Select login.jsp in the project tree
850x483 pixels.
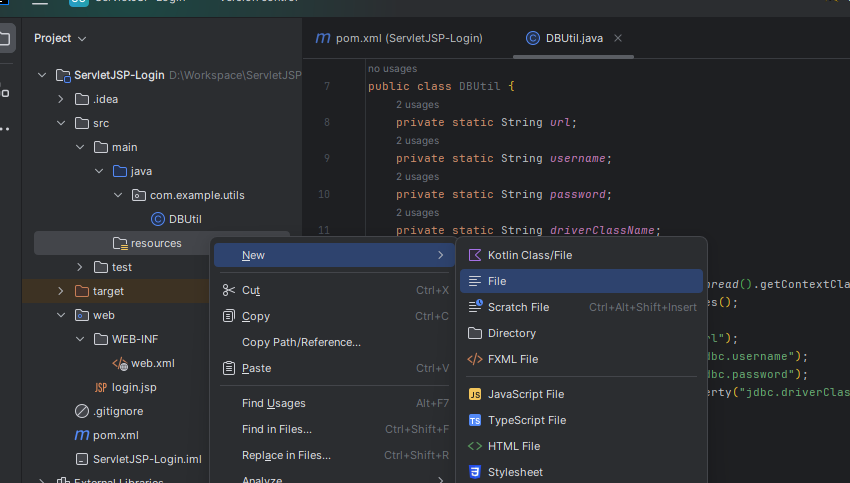coord(131,387)
